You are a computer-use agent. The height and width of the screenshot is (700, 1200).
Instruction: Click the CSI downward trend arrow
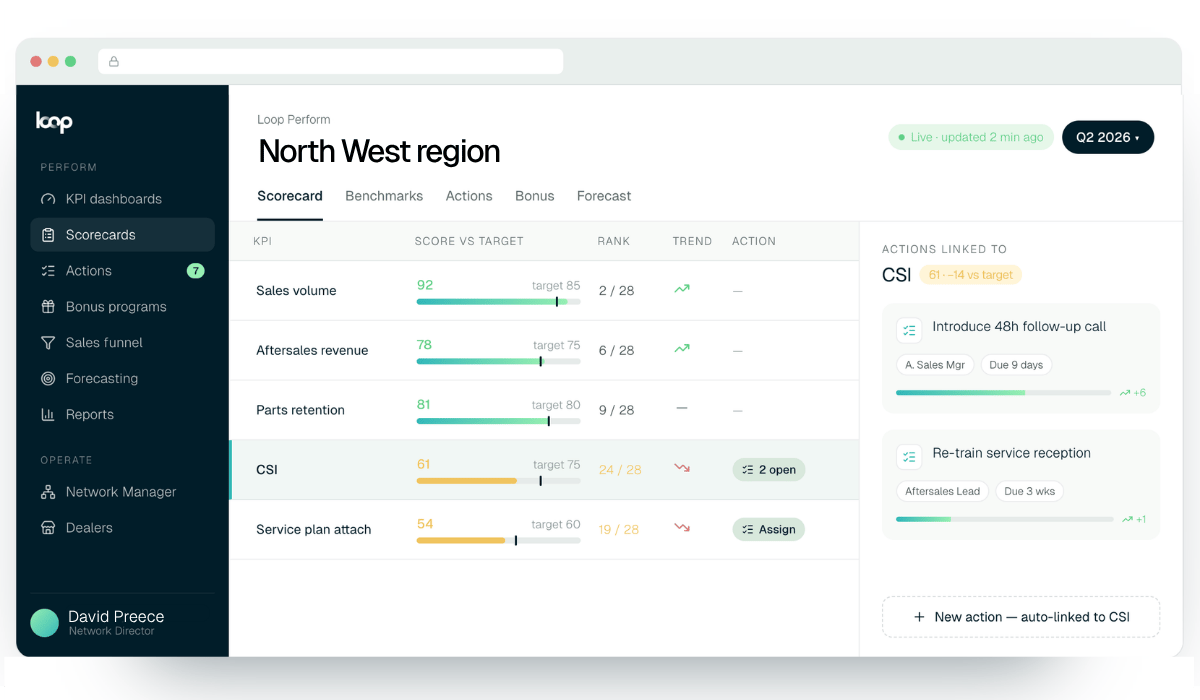682,468
